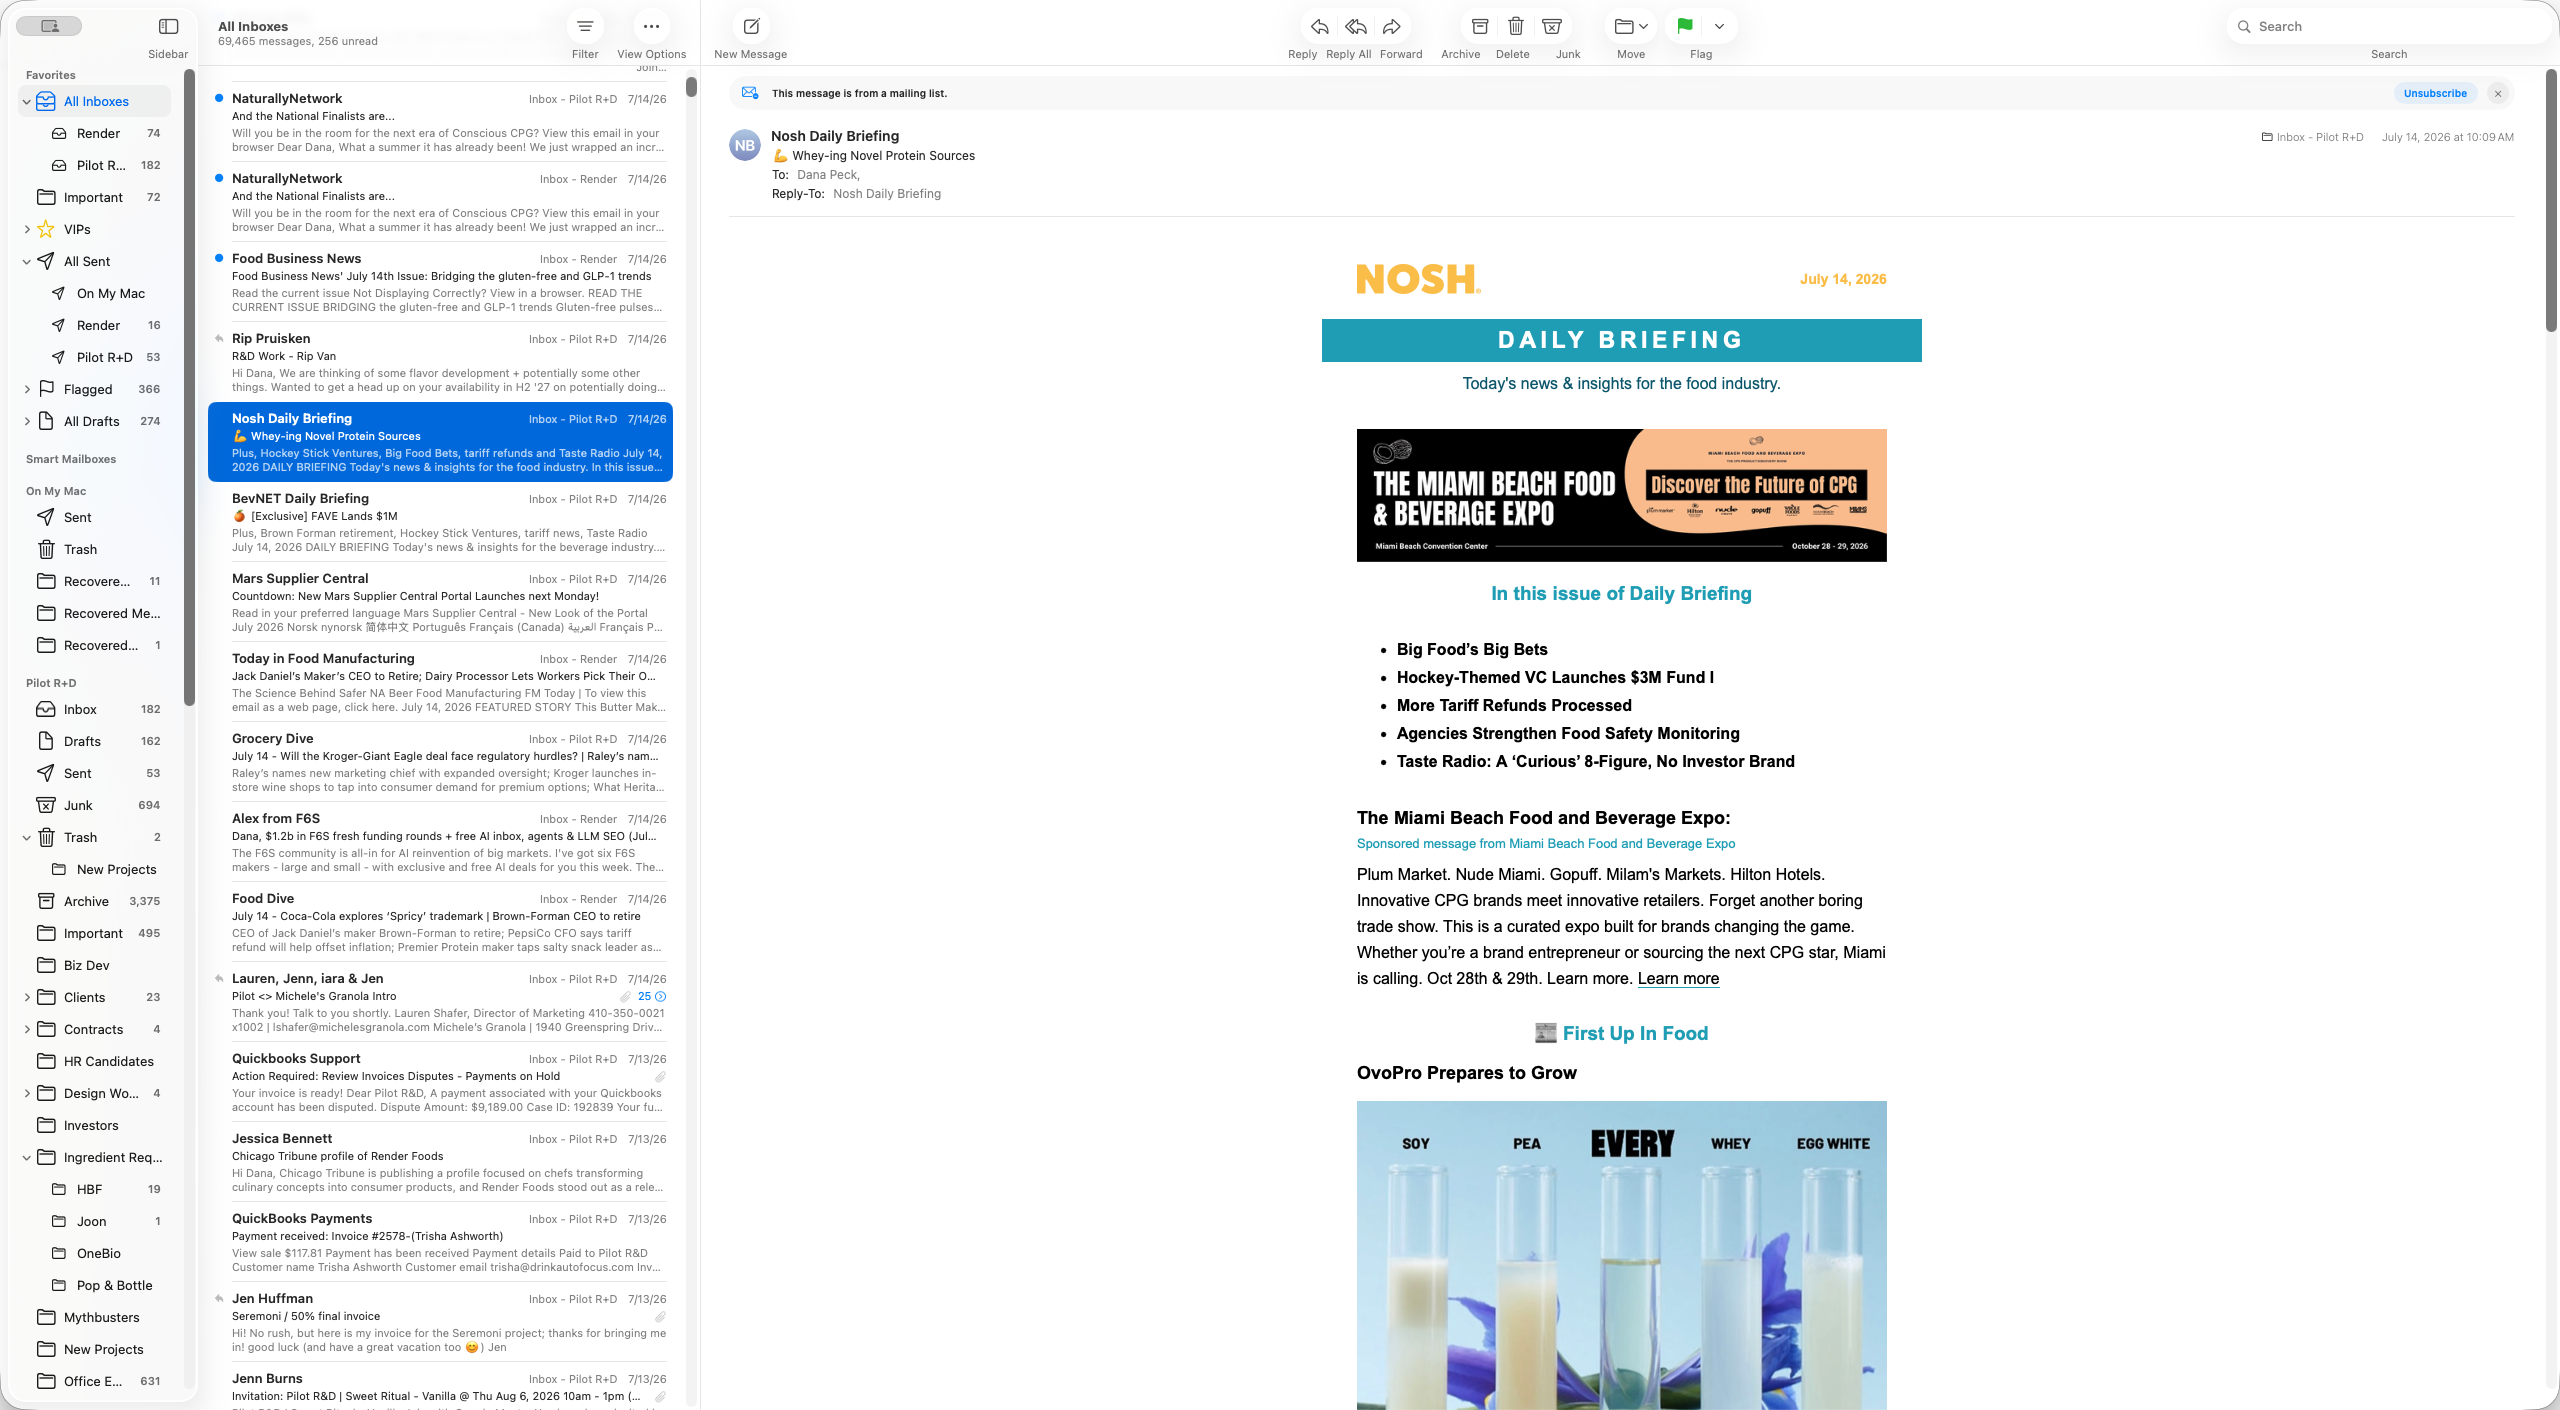Open the Jen Huffman Seremoni invoice email

click(440, 1322)
